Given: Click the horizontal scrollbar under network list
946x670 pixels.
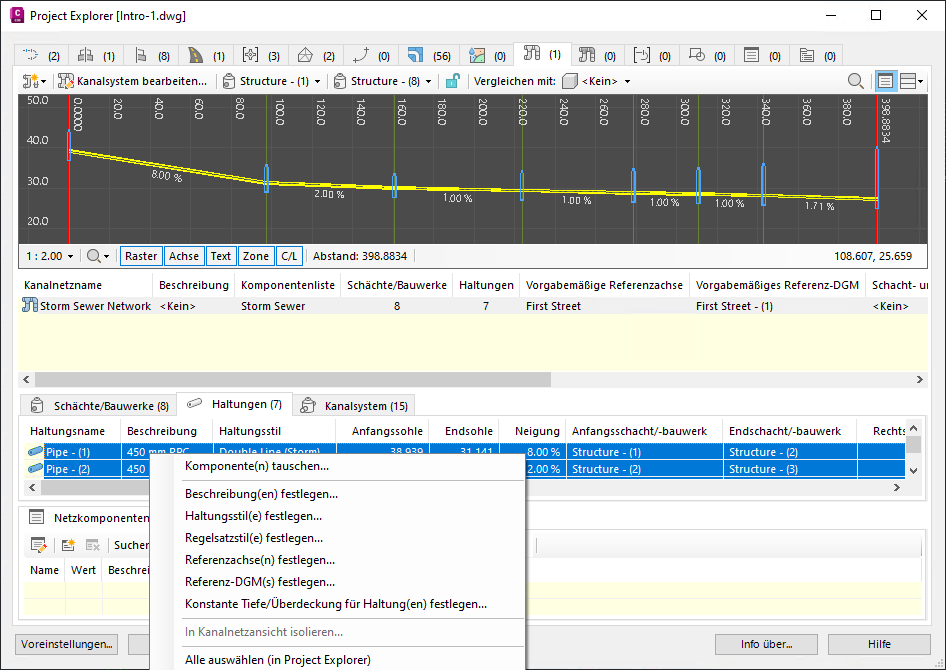Looking at the screenshot, I should coord(292,380).
